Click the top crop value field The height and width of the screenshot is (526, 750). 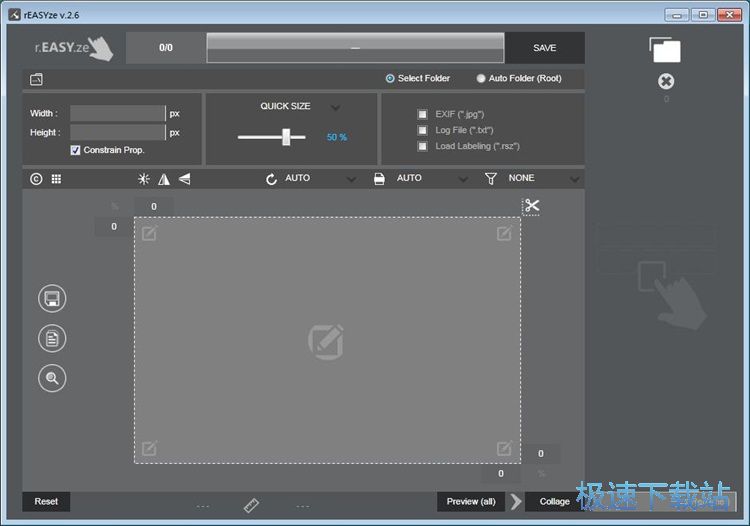tap(154, 207)
